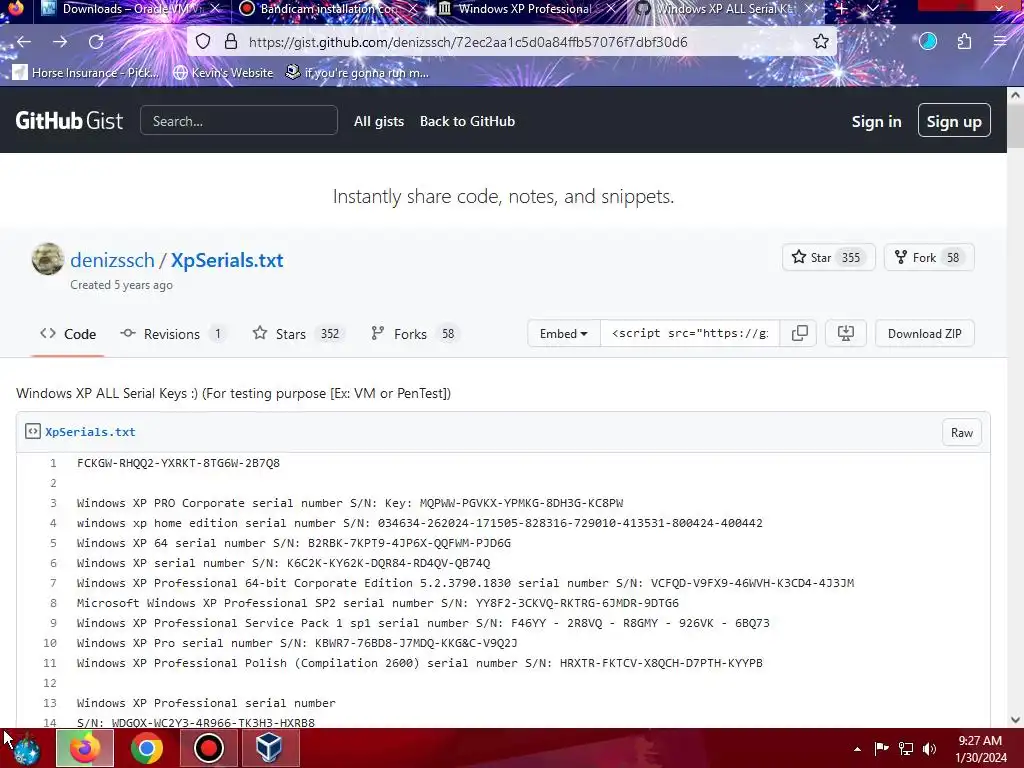The width and height of the screenshot is (1024, 768).
Task: Open VirtualBox from the taskbar
Action: point(270,748)
